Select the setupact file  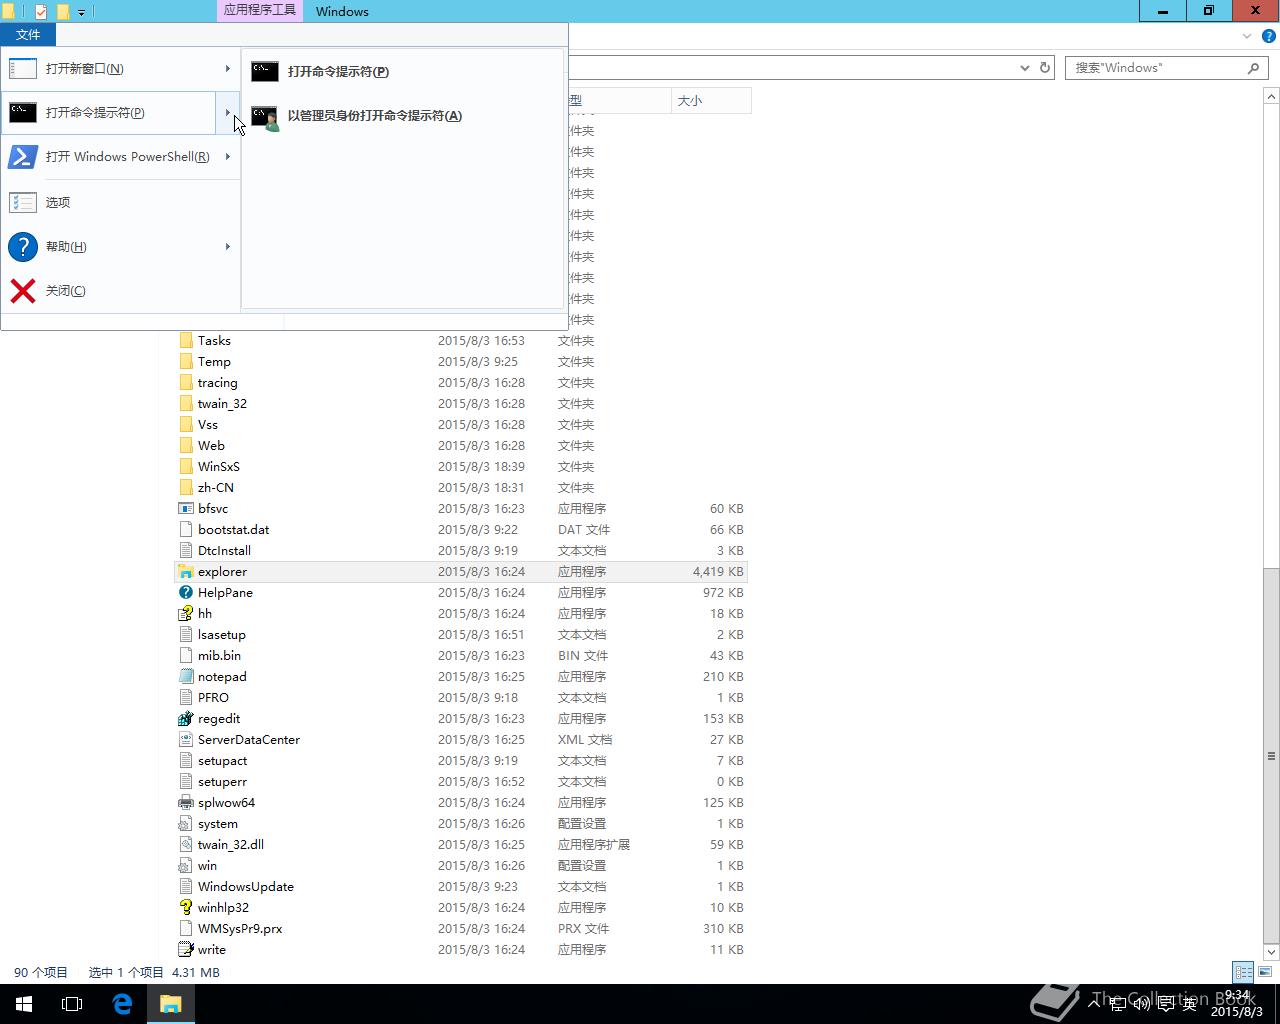pos(223,761)
